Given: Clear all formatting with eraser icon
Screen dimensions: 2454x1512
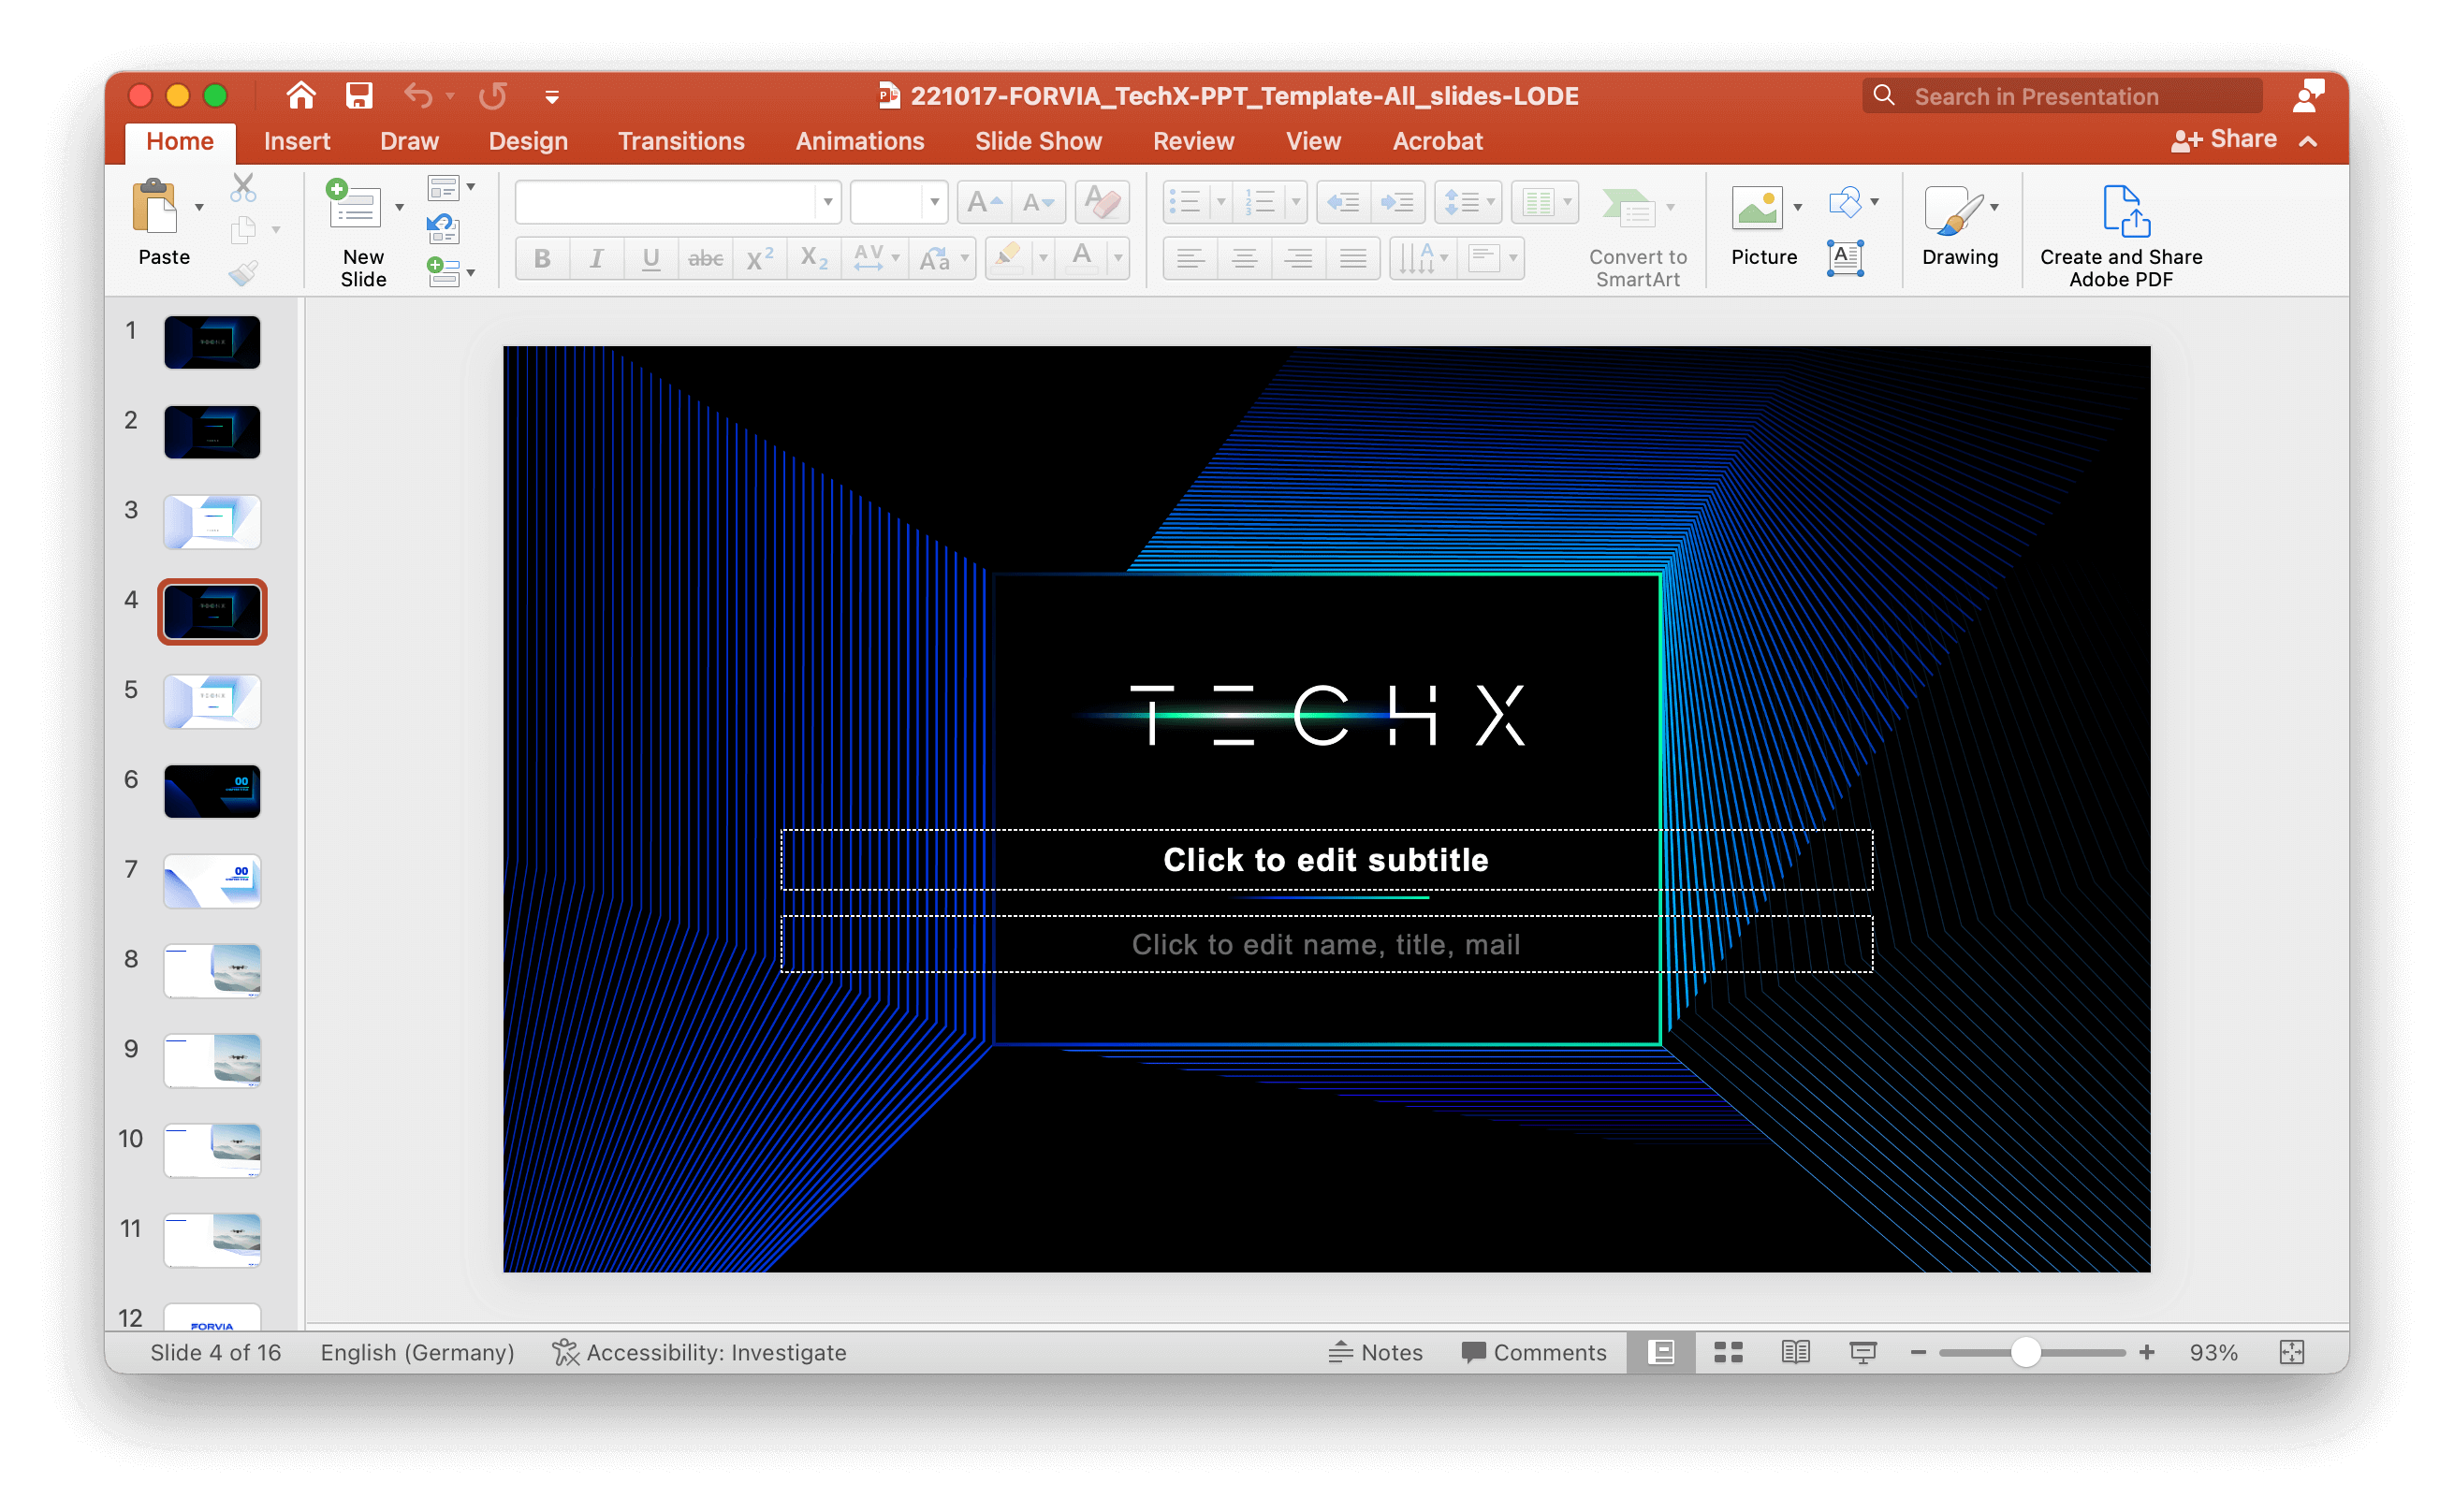Looking at the screenshot, I should pos(1102,203).
